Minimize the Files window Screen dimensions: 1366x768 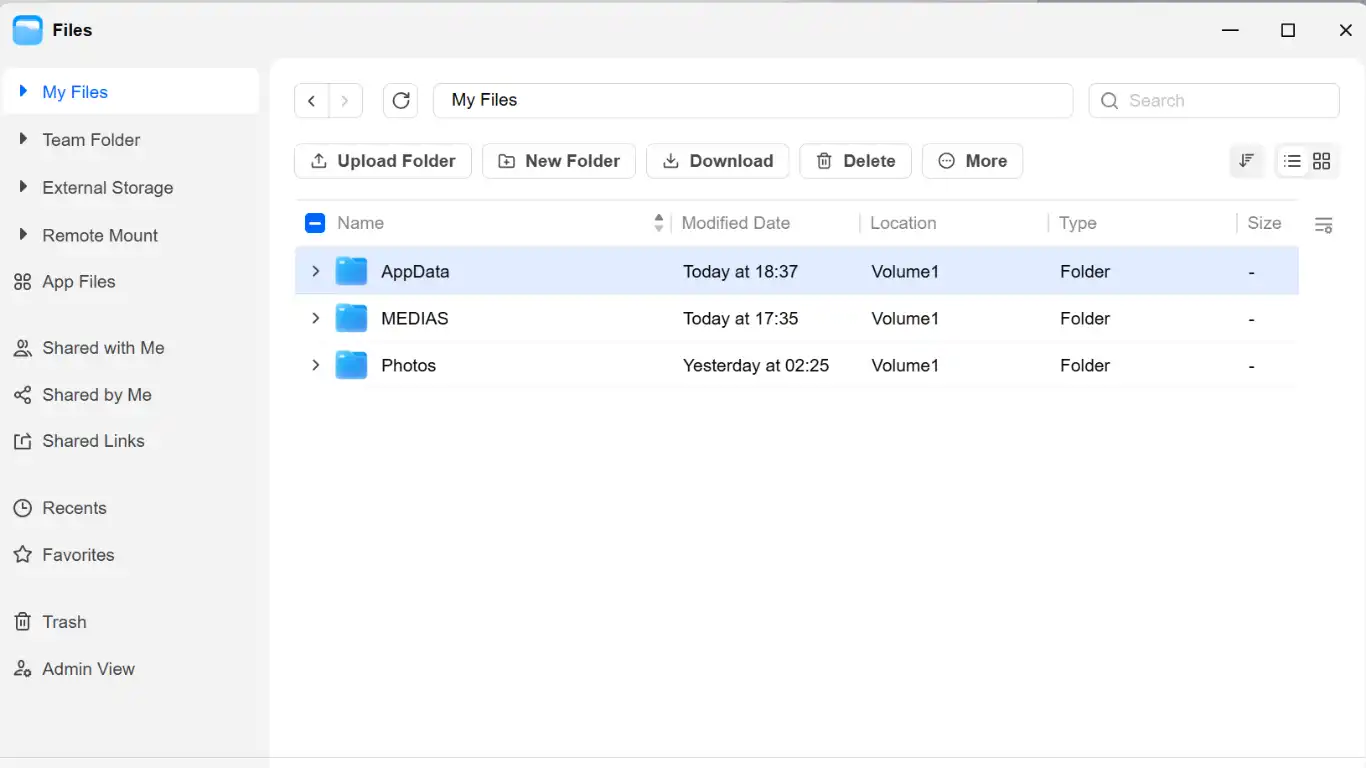pyautogui.click(x=1231, y=30)
